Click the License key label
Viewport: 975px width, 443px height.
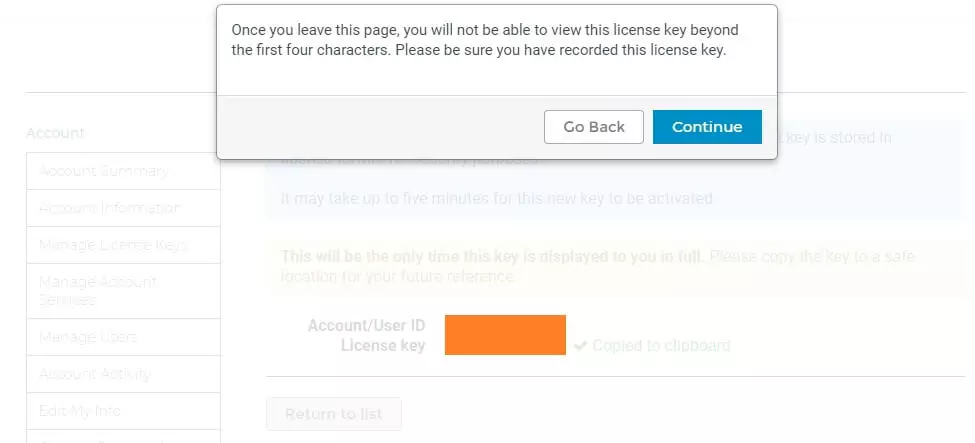[382, 346]
